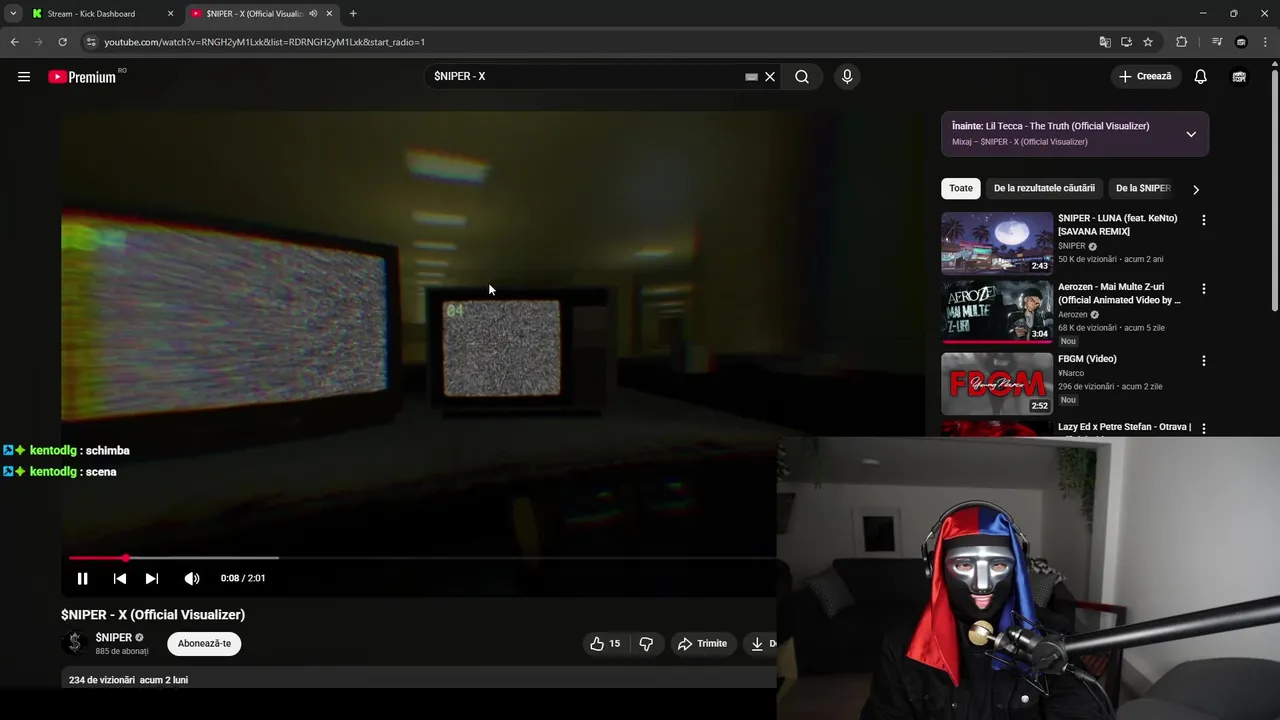Clear the search box with the X icon
The height and width of the screenshot is (720, 1280).
tap(770, 76)
